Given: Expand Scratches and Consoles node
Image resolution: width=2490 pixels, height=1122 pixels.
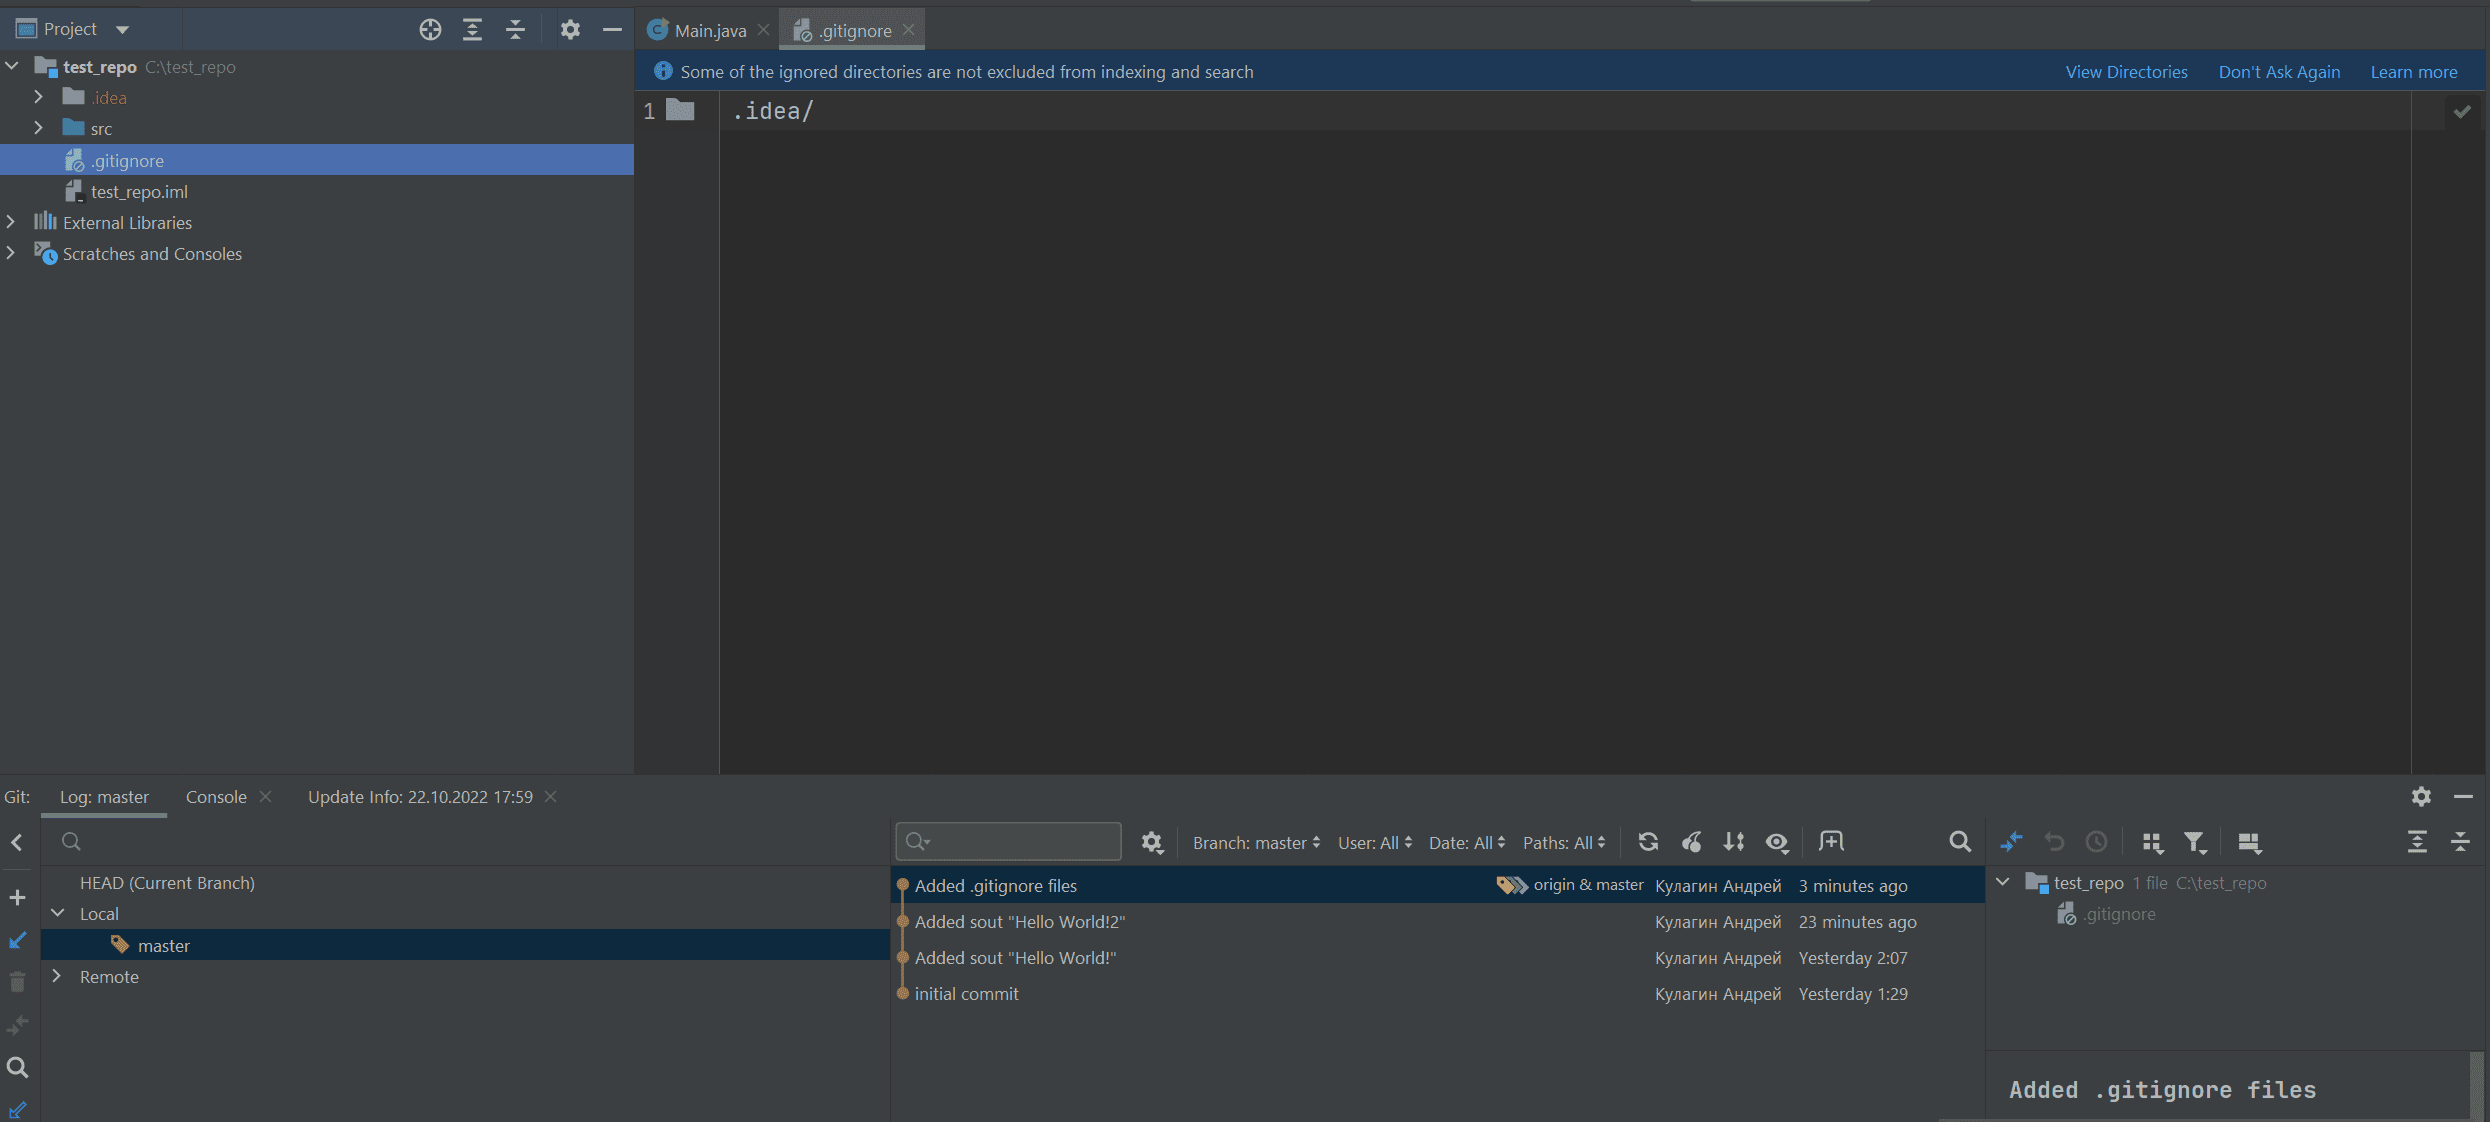Looking at the screenshot, I should [11, 253].
